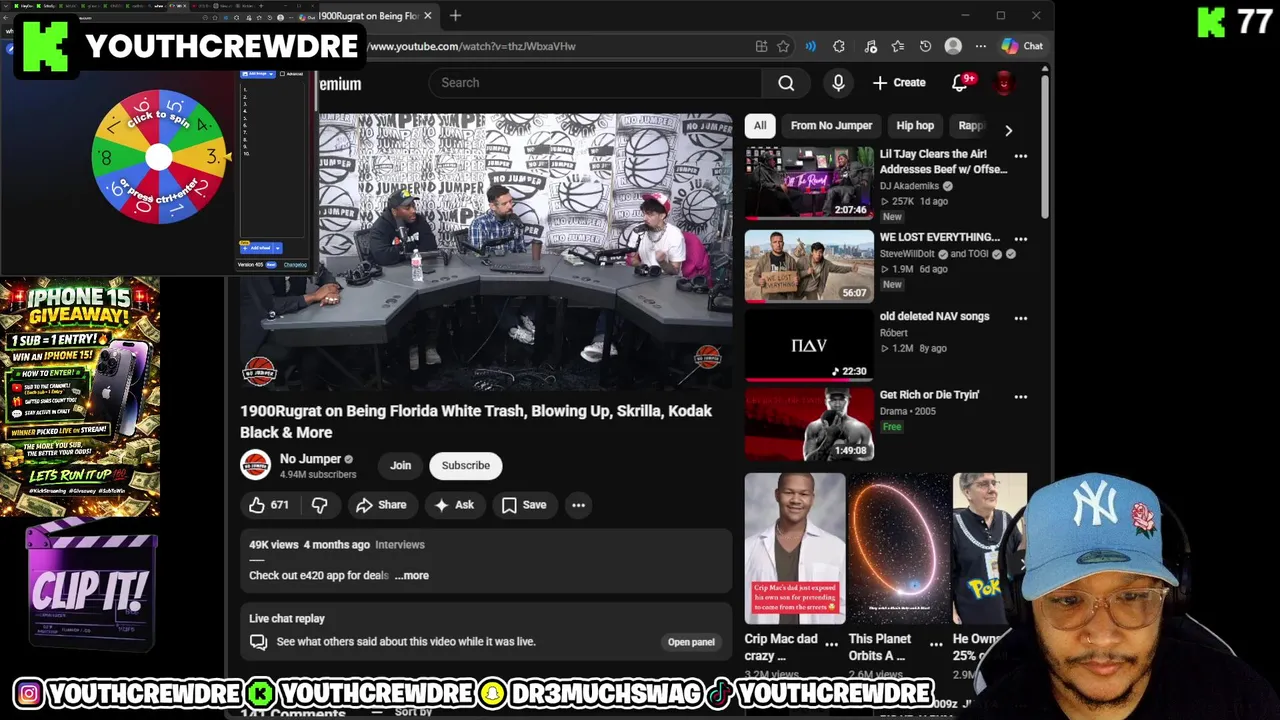The height and width of the screenshot is (720, 1280).
Task: Toggle read aloud sound waves icon
Action: coord(811,46)
